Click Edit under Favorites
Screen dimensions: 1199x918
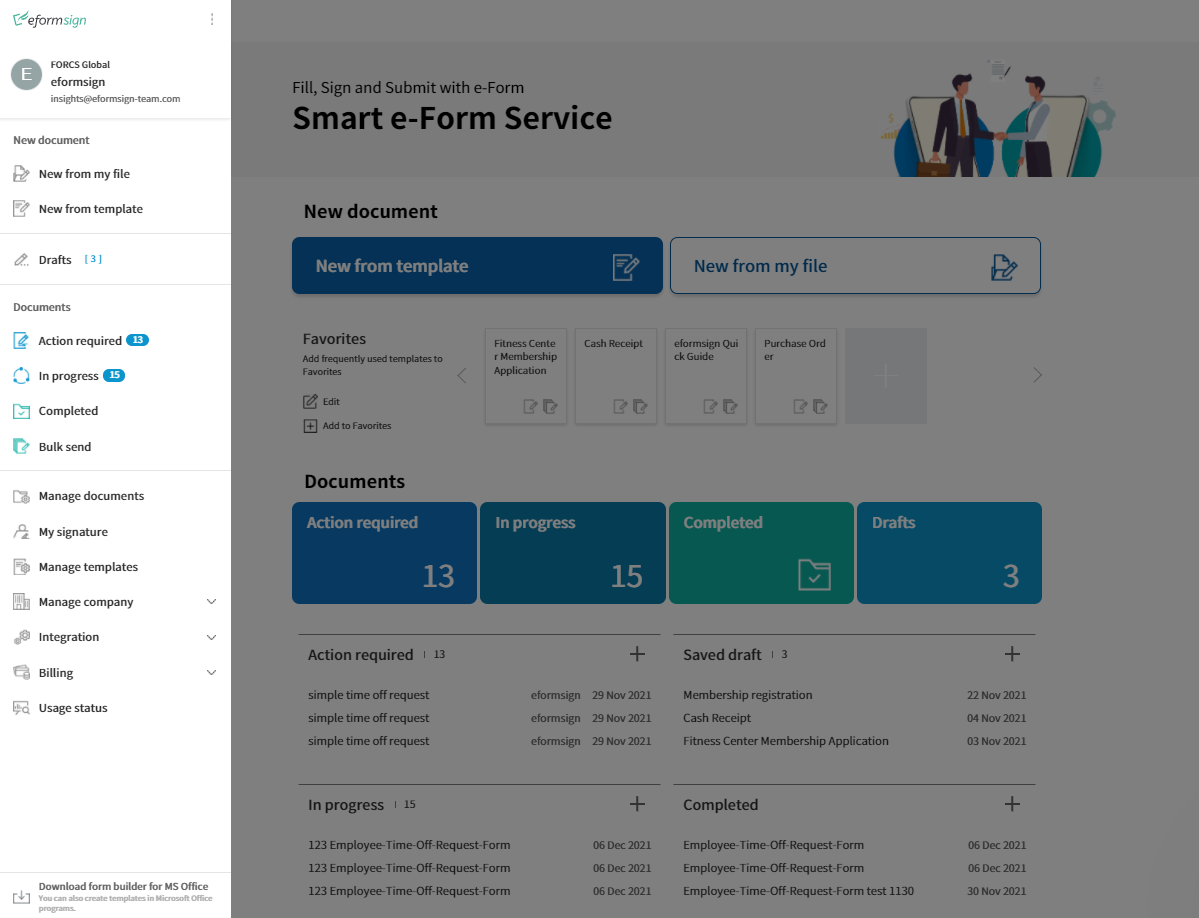click(x=321, y=401)
